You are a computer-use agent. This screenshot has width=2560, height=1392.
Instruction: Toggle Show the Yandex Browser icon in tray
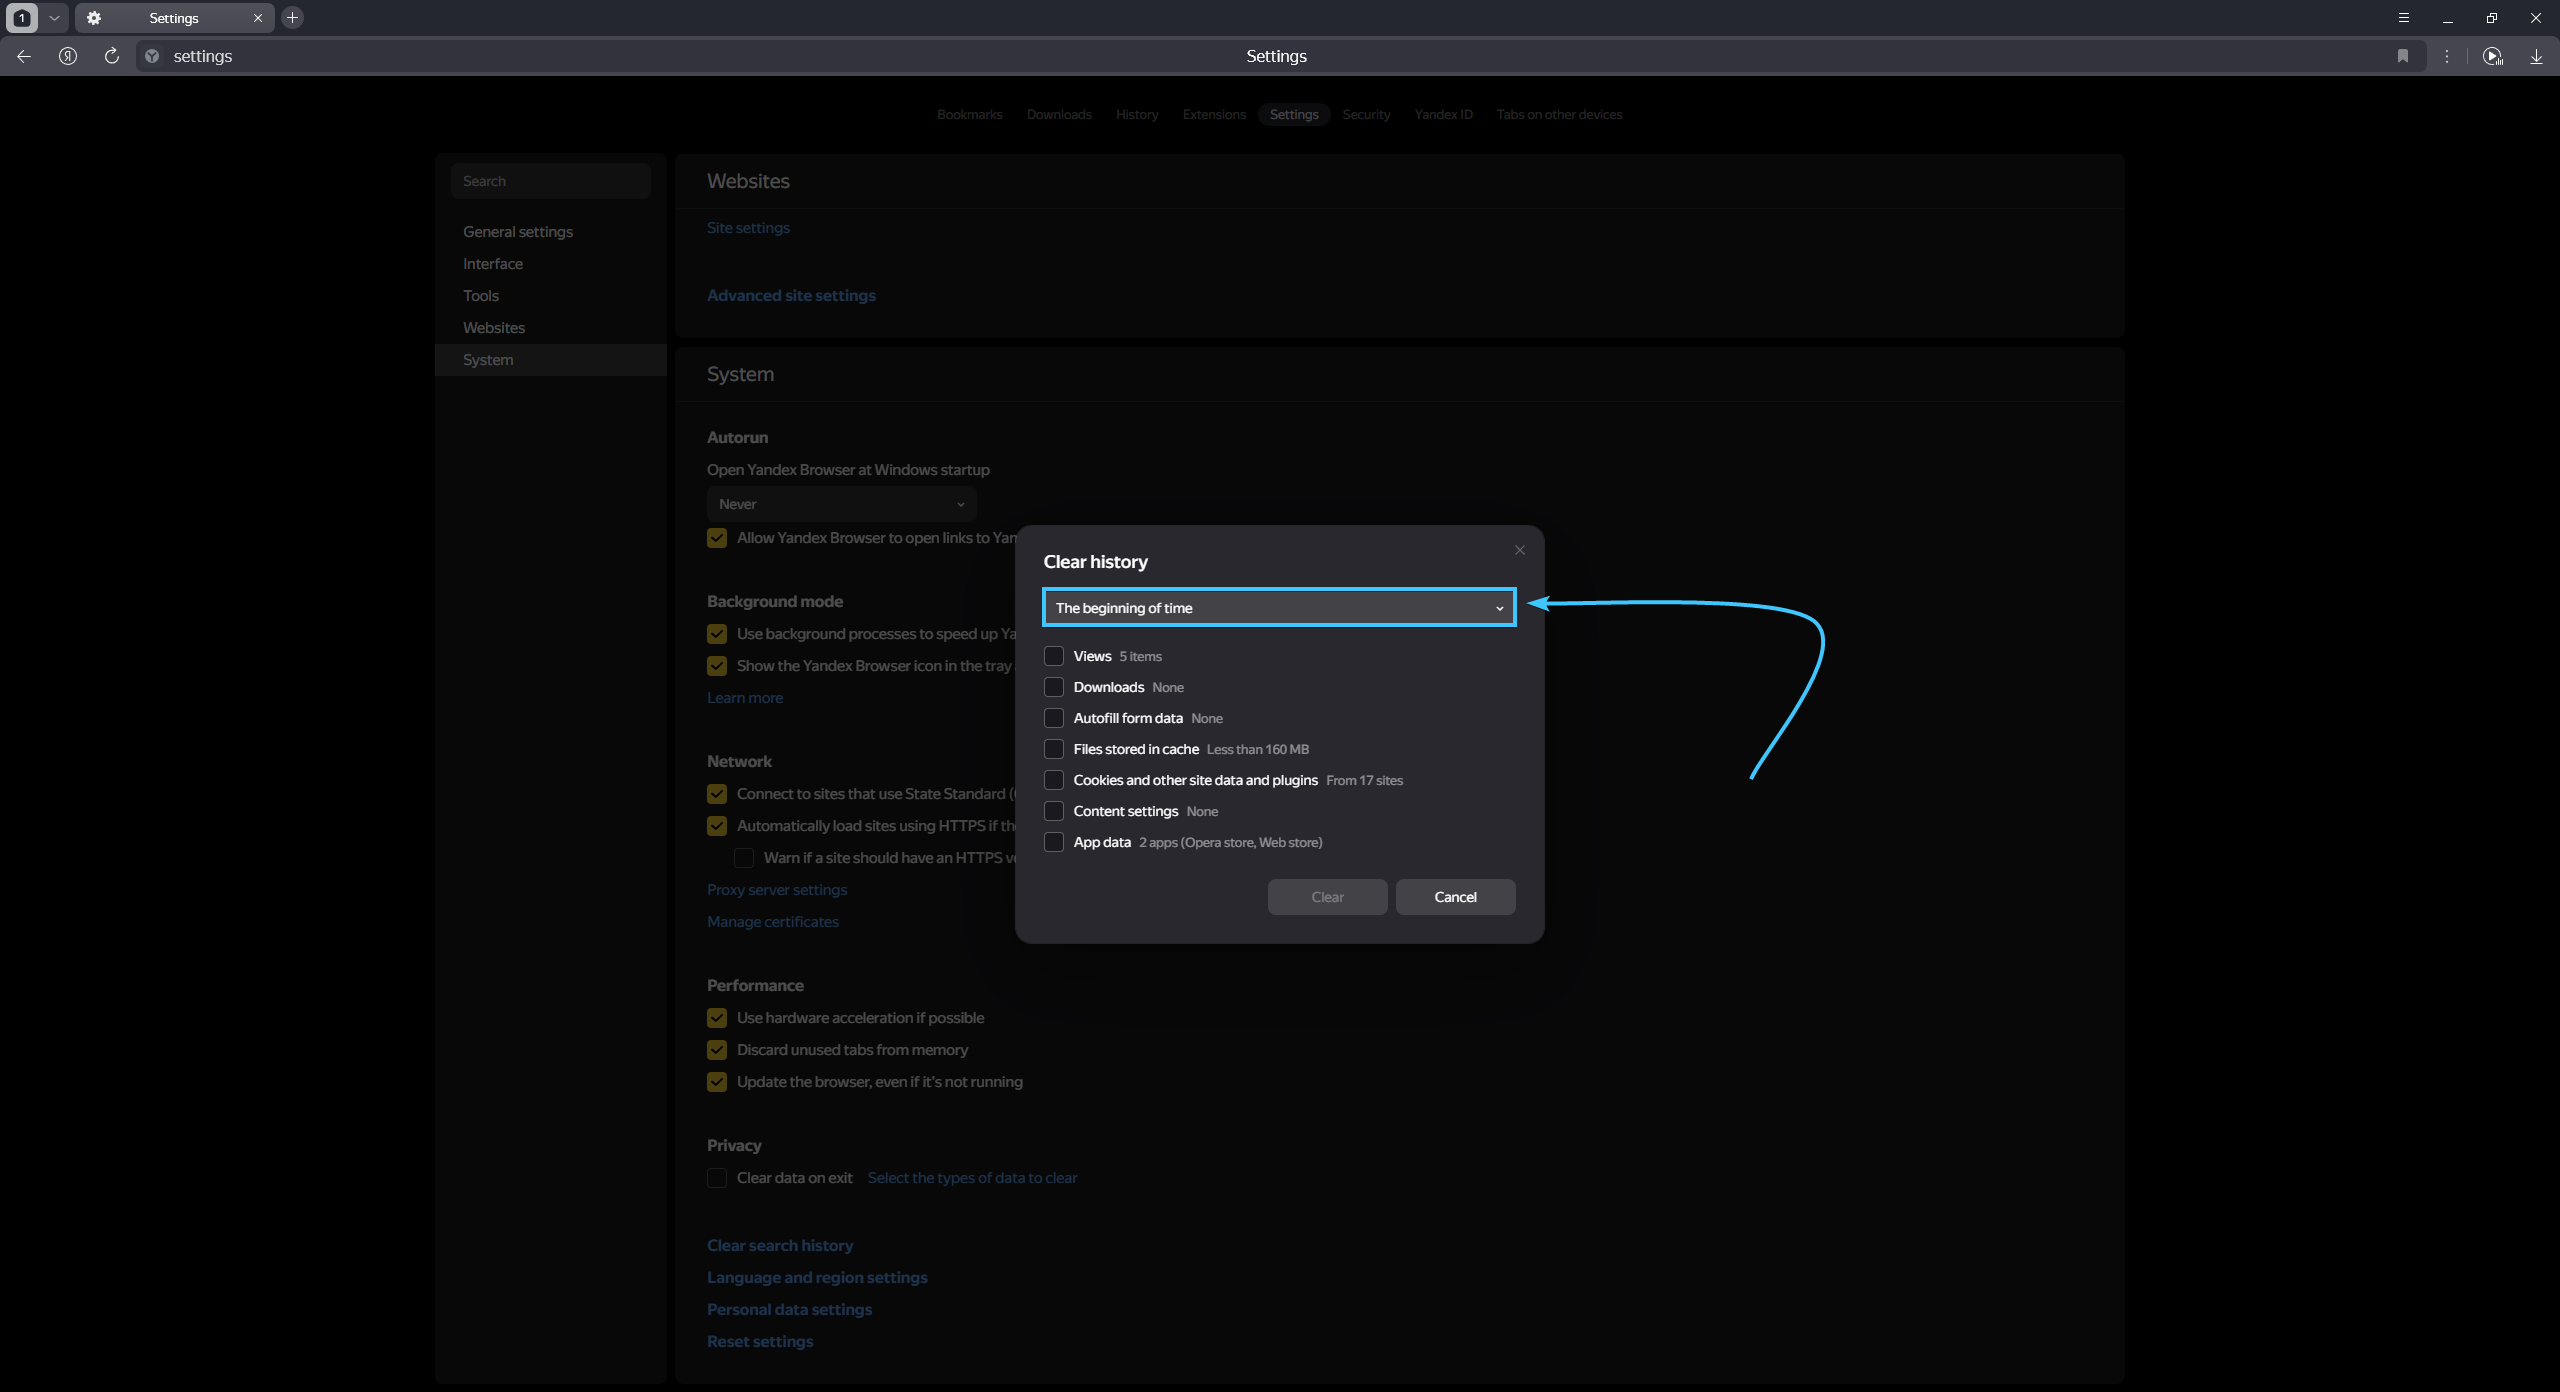click(717, 666)
